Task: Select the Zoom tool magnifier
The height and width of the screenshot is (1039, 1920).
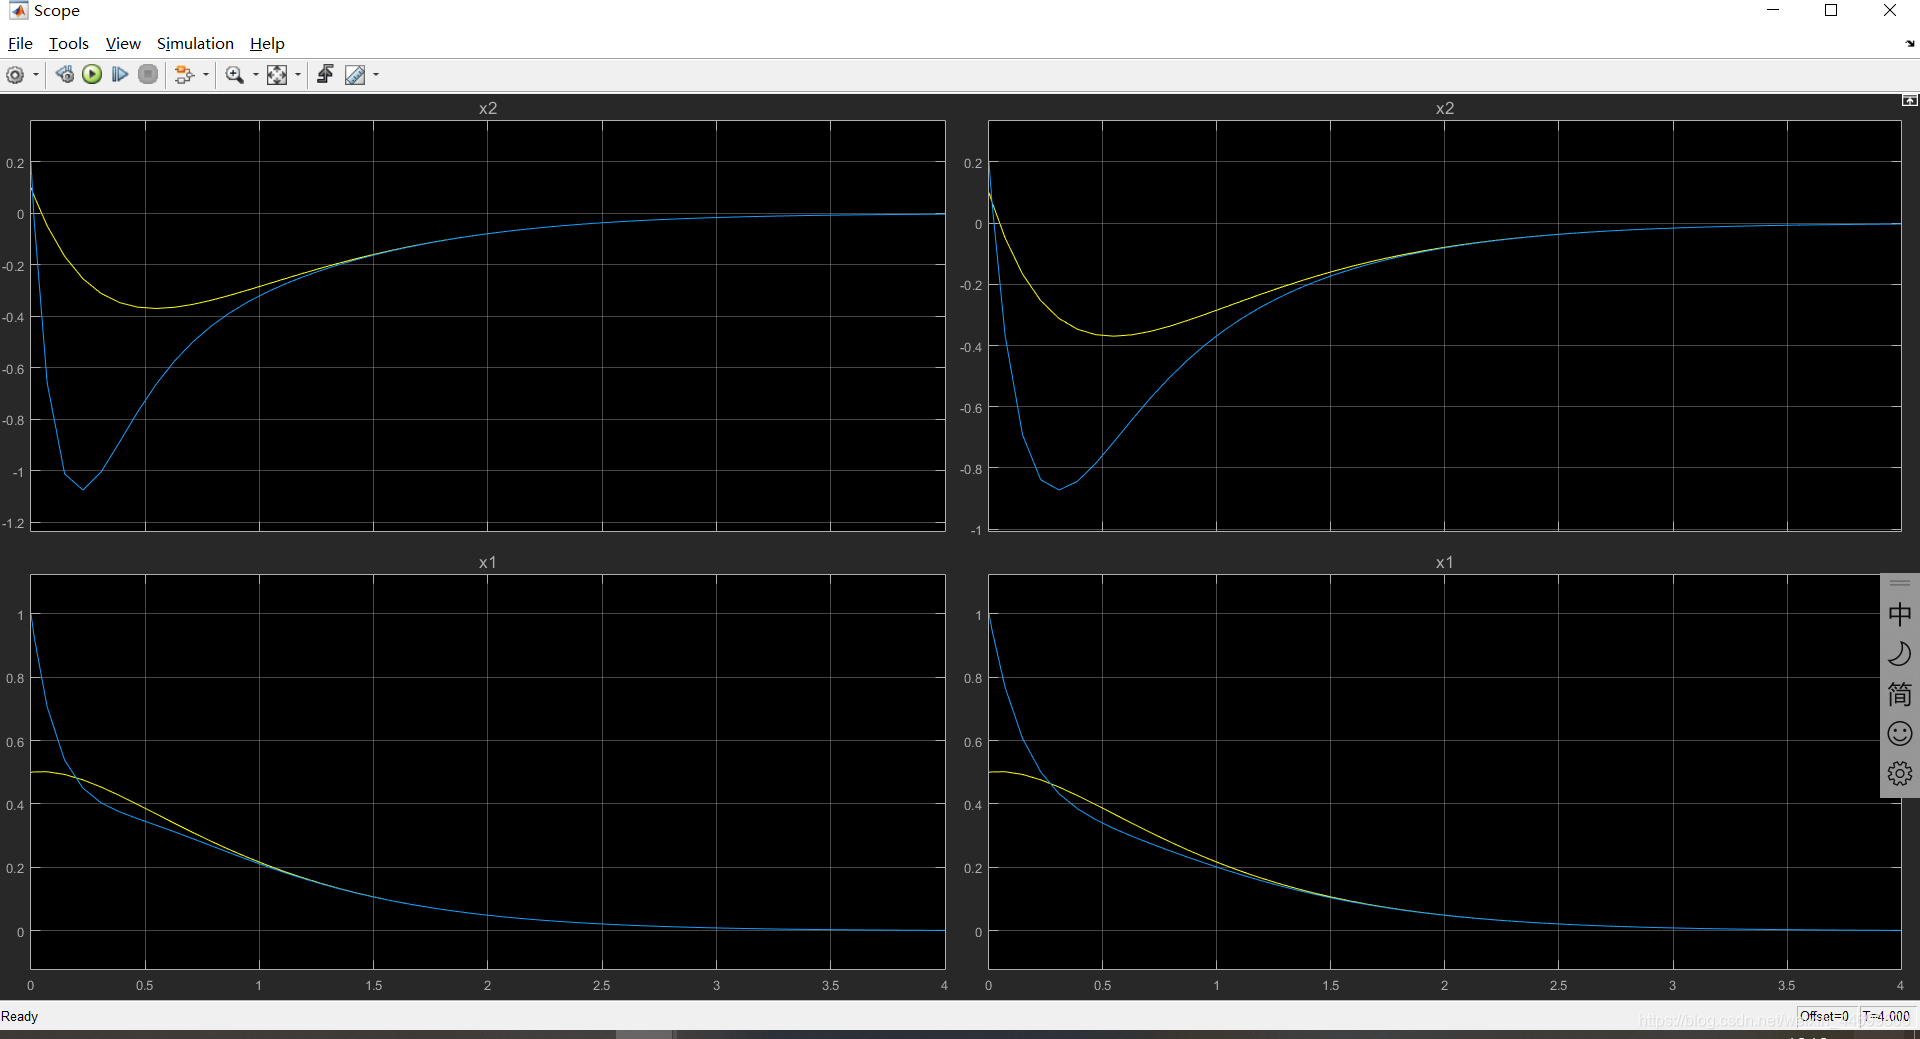Action: click(235, 75)
